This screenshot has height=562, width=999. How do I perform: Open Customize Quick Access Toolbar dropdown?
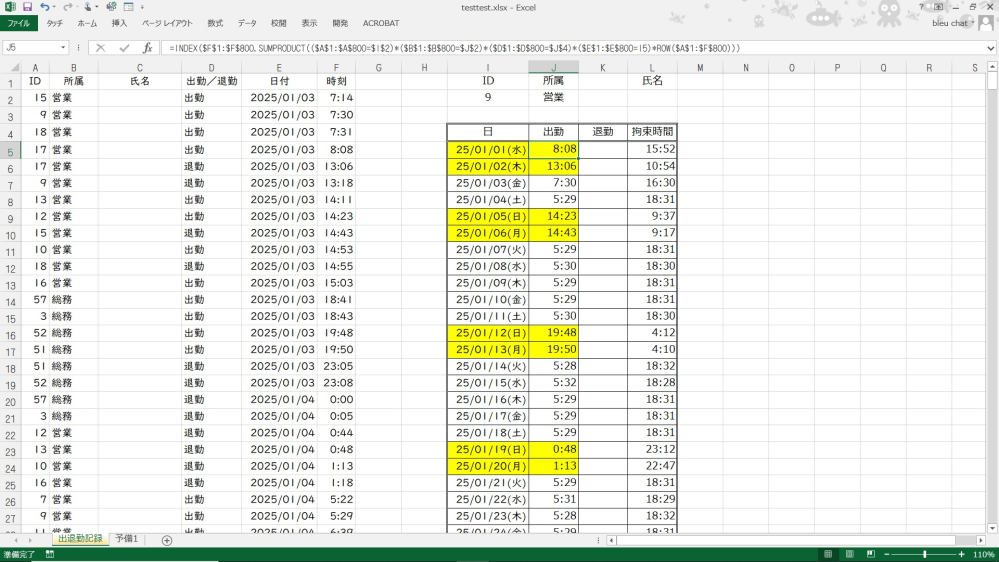(x=142, y=7)
